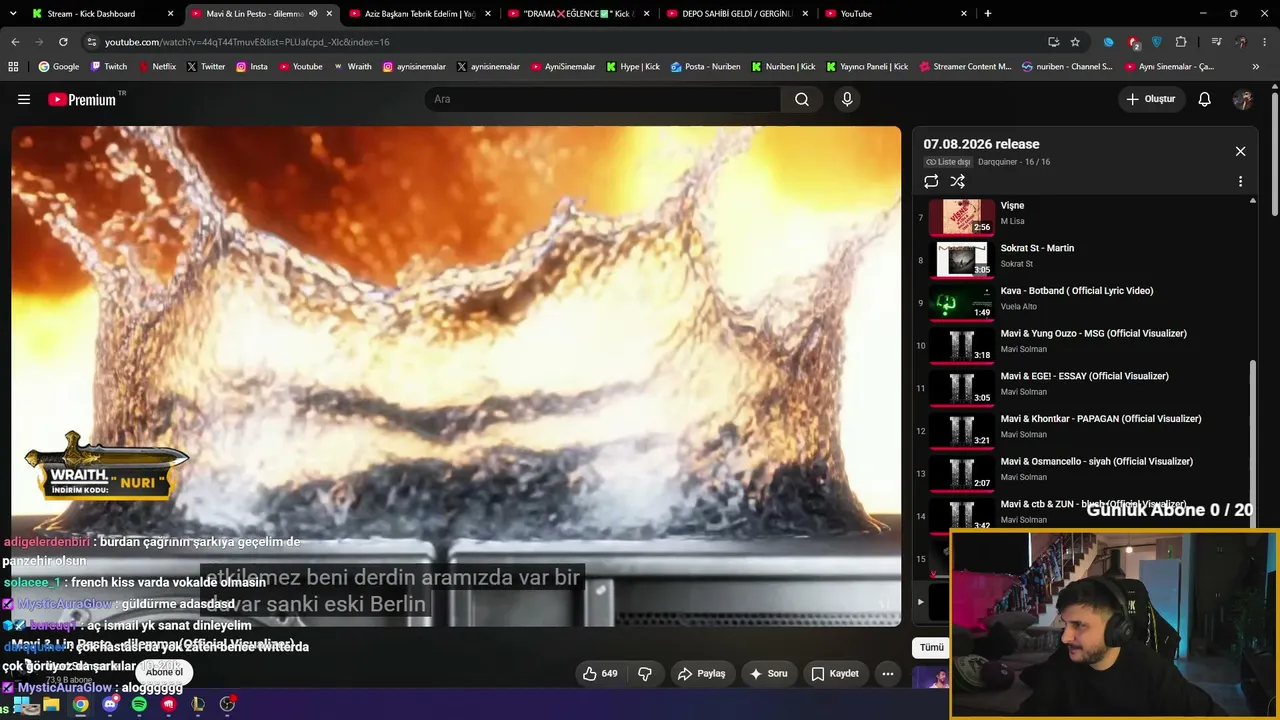Click the video player frame
The image size is (1280, 720).
[456, 376]
